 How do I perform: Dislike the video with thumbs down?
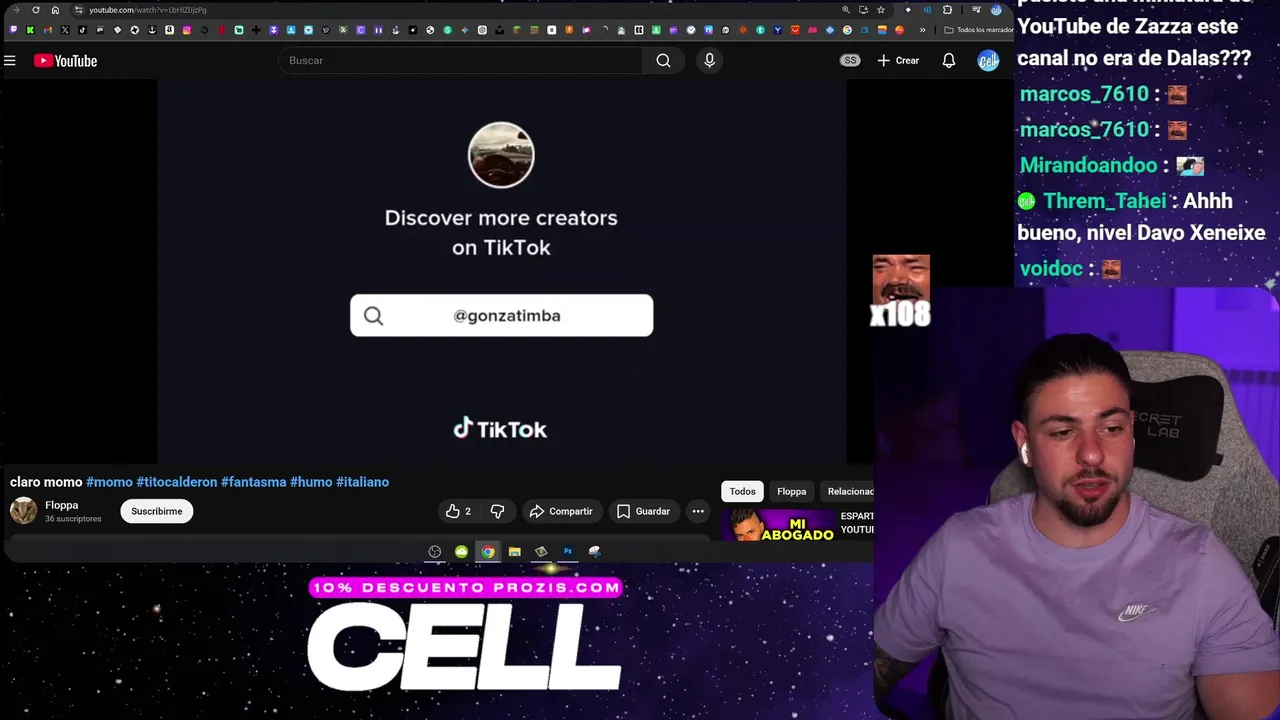497,511
